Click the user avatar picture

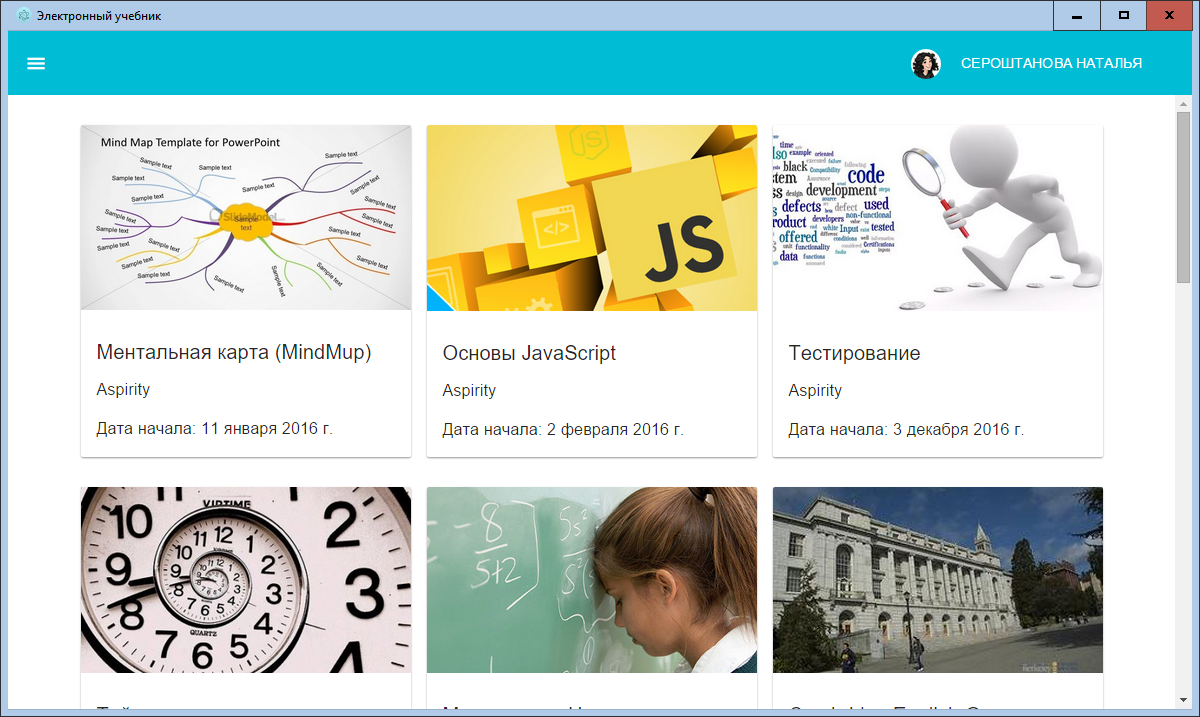[x=926, y=64]
